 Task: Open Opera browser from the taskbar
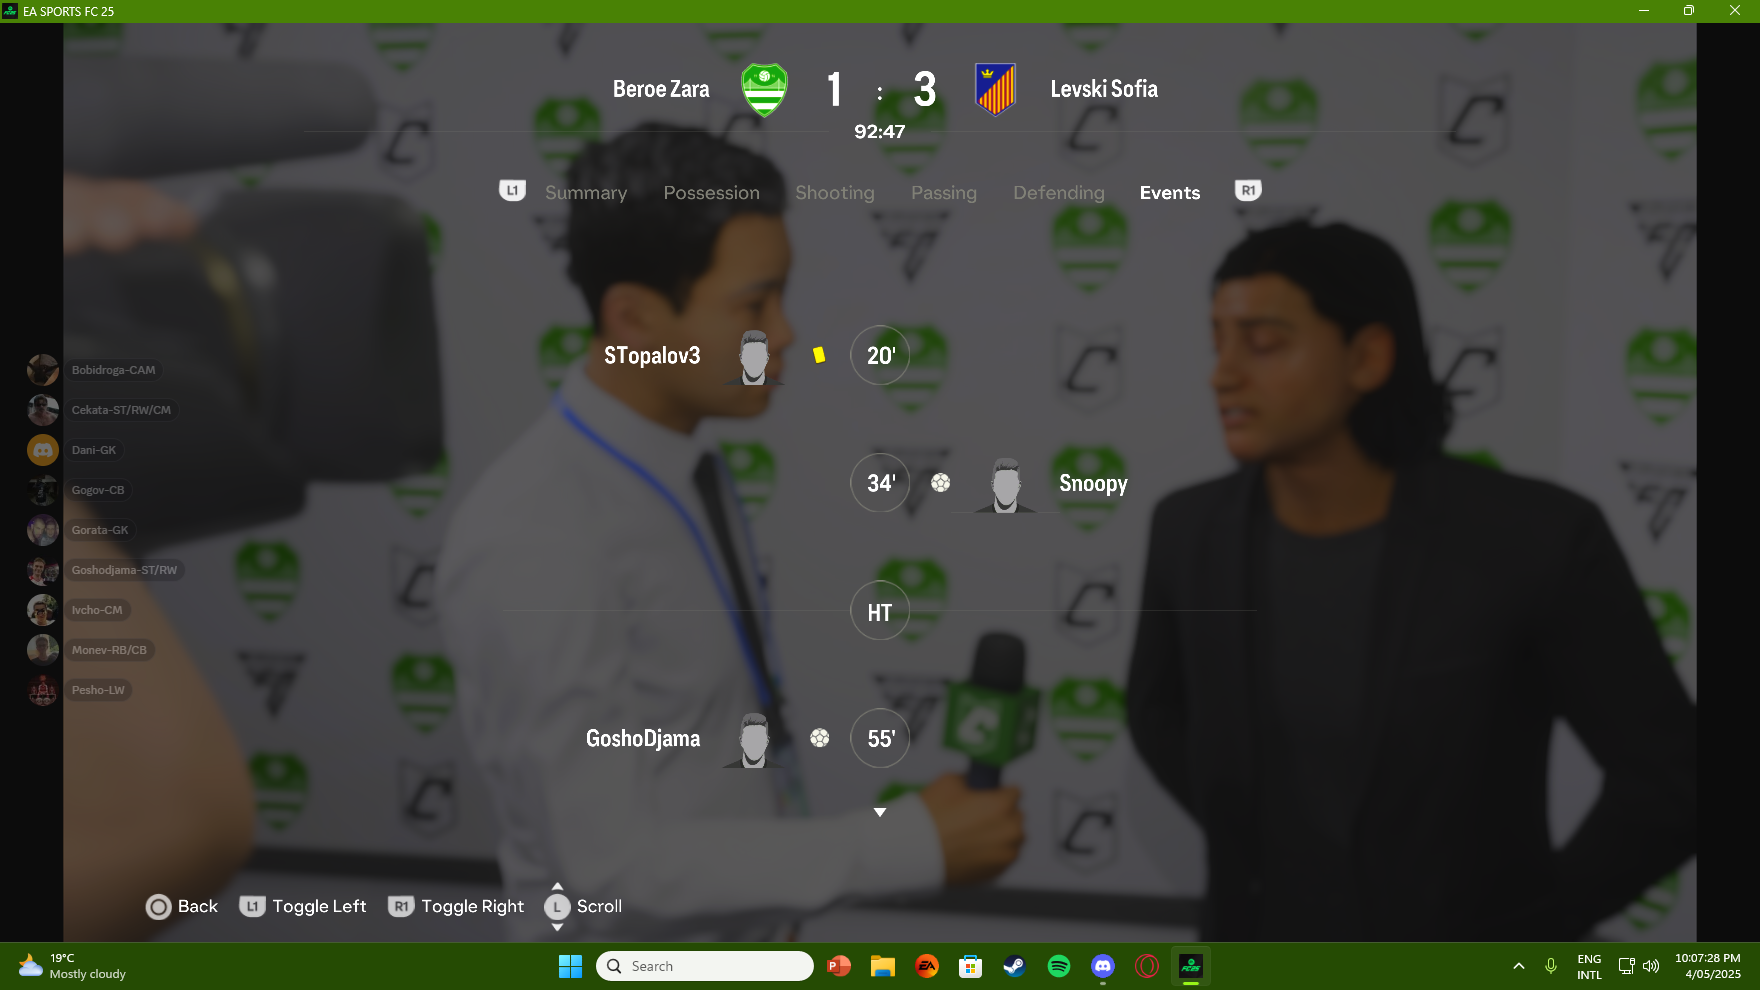(1147, 966)
